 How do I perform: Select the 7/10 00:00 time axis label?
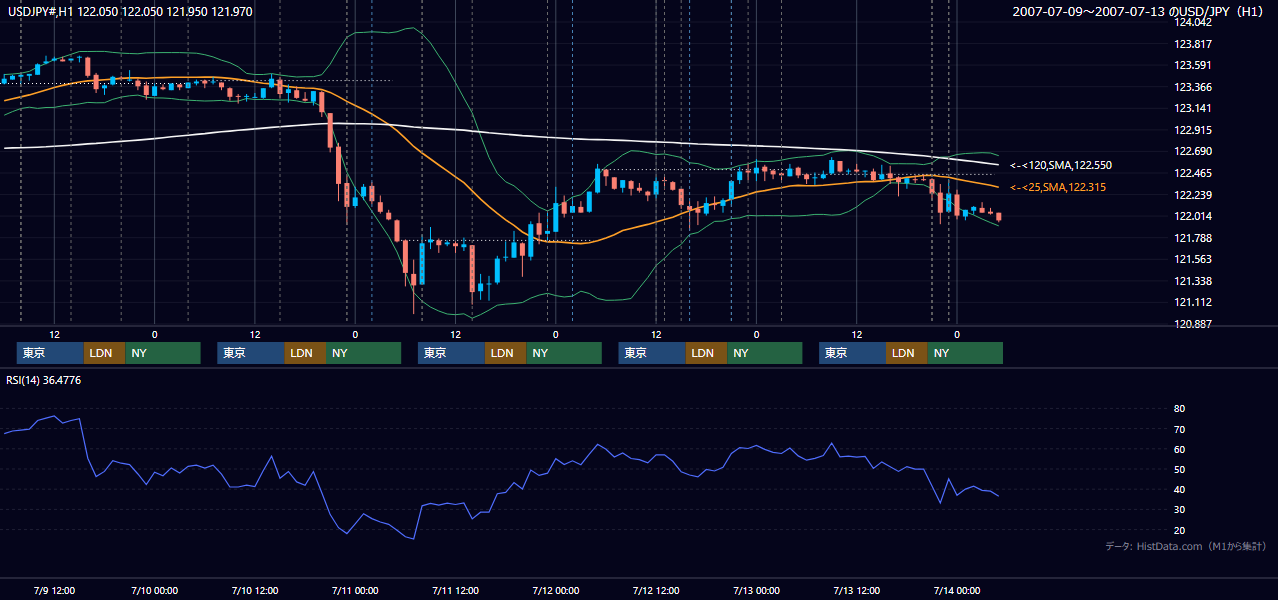(x=154, y=590)
